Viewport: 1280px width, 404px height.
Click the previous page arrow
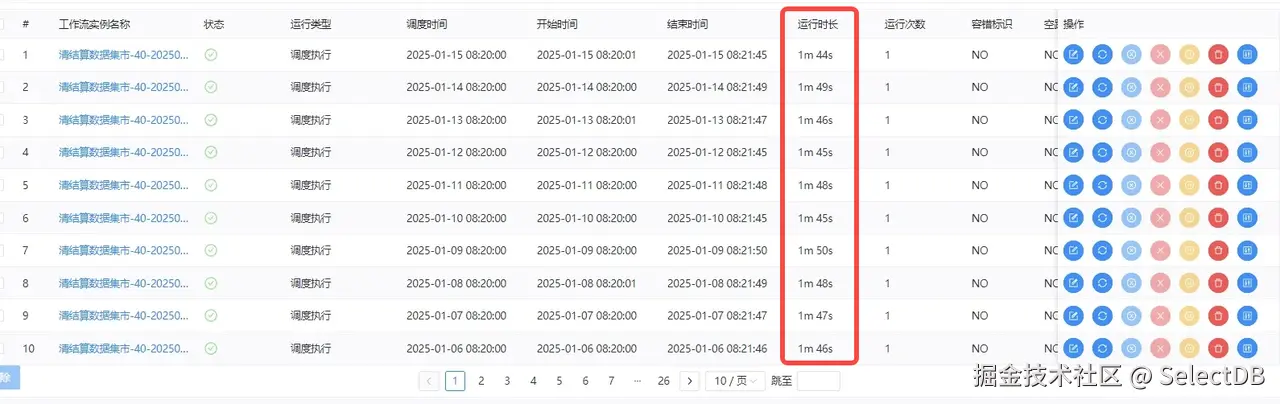[x=429, y=381]
